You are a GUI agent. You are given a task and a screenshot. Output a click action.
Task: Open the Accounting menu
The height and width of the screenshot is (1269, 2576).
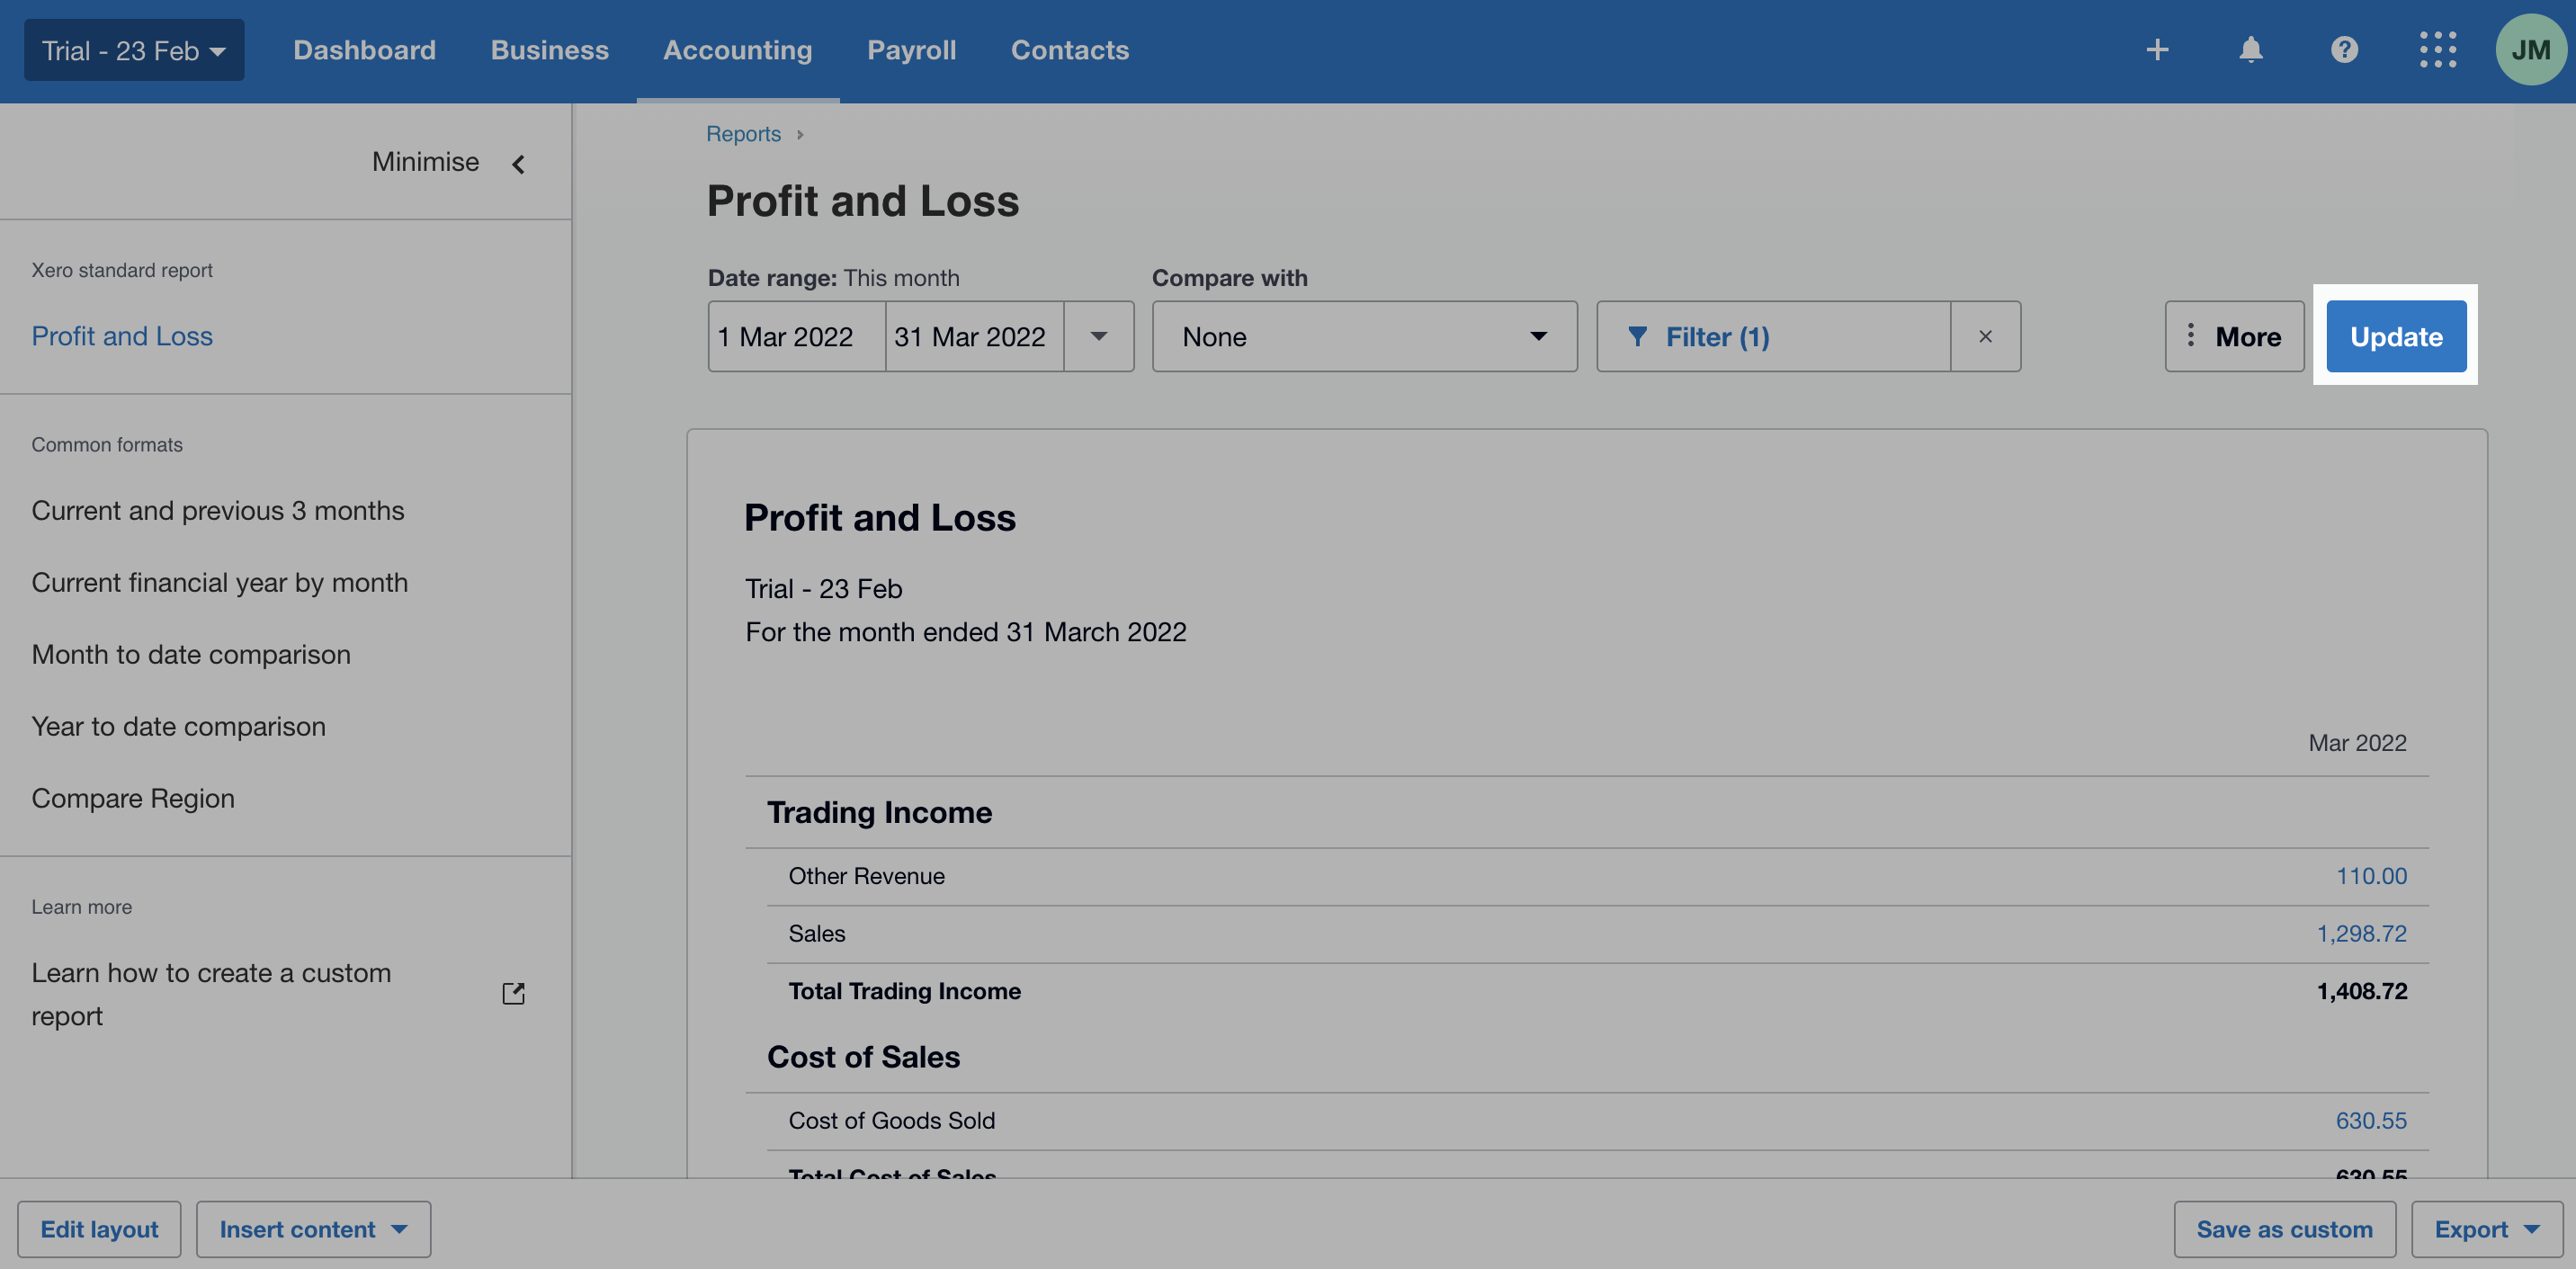pos(737,50)
